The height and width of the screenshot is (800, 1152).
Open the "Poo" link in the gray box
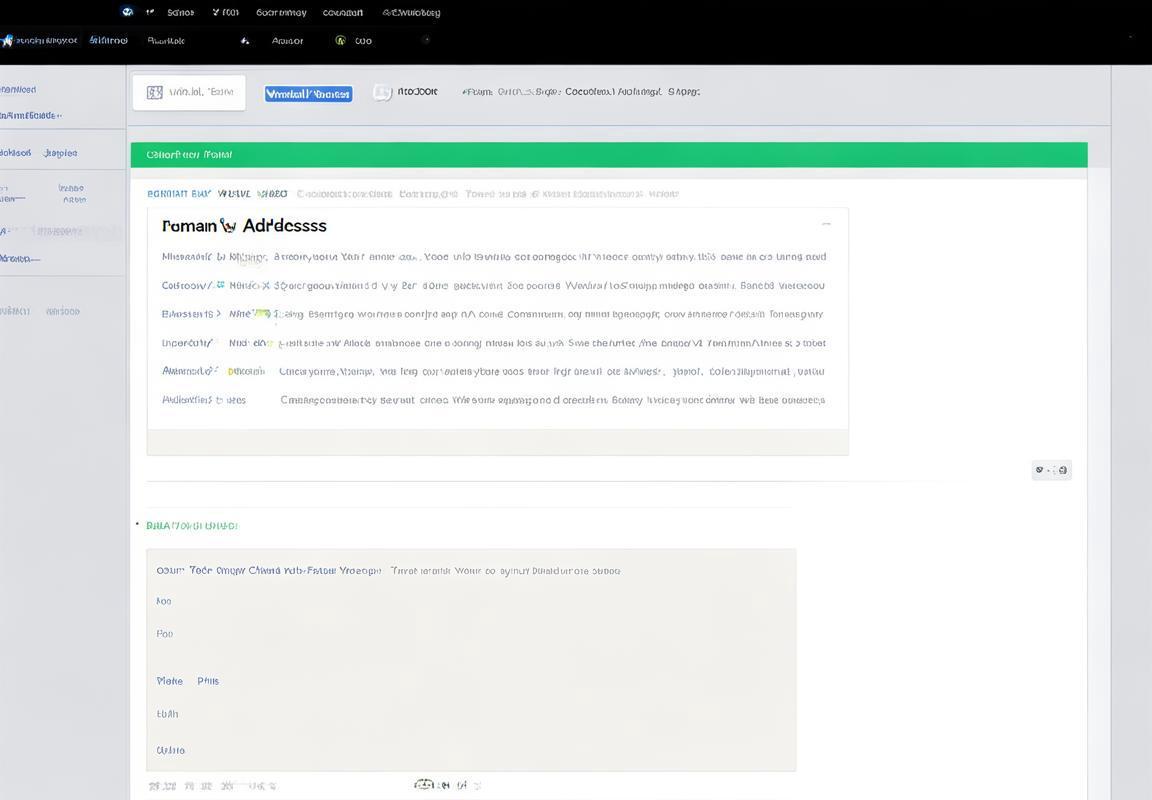click(x=165, y=634)
